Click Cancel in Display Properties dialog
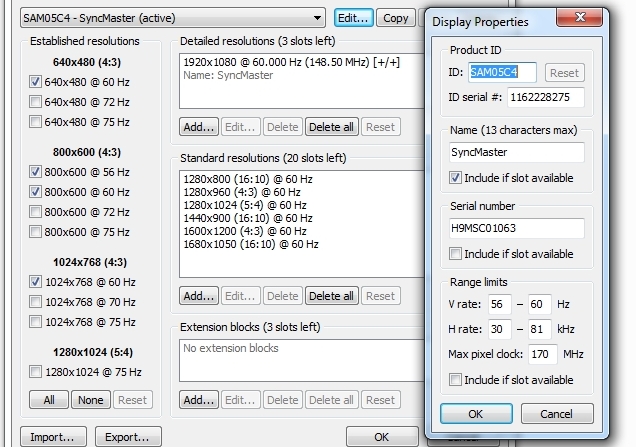 (556, 414)
